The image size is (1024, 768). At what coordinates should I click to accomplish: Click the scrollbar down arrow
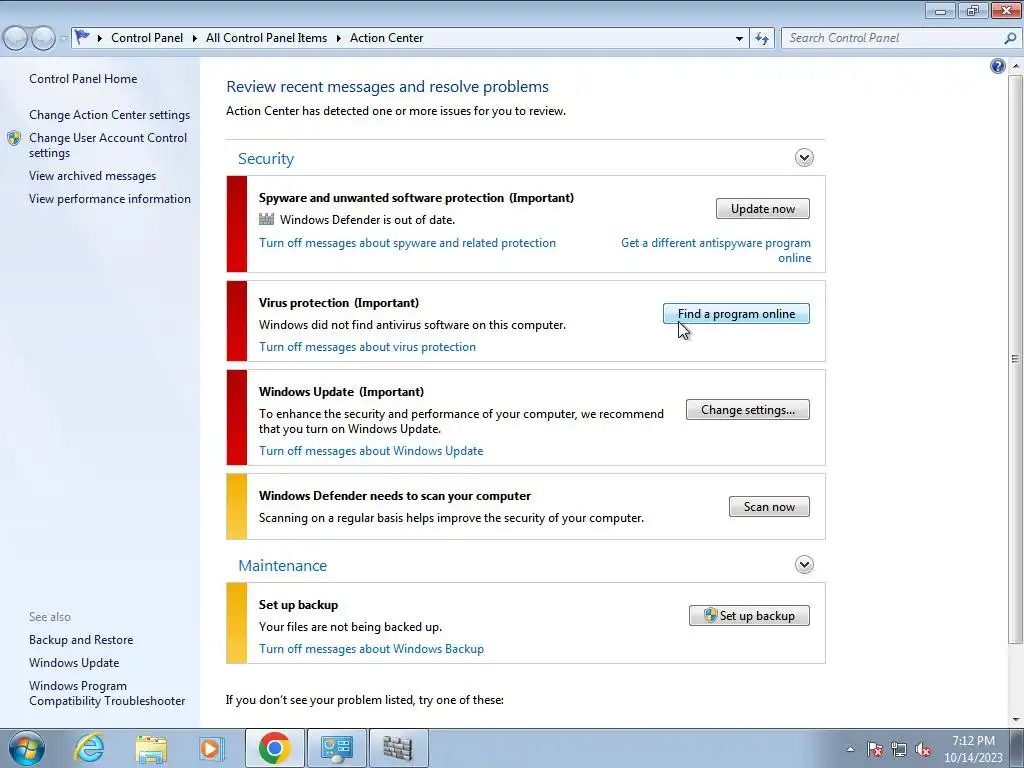coord(1015,720)
